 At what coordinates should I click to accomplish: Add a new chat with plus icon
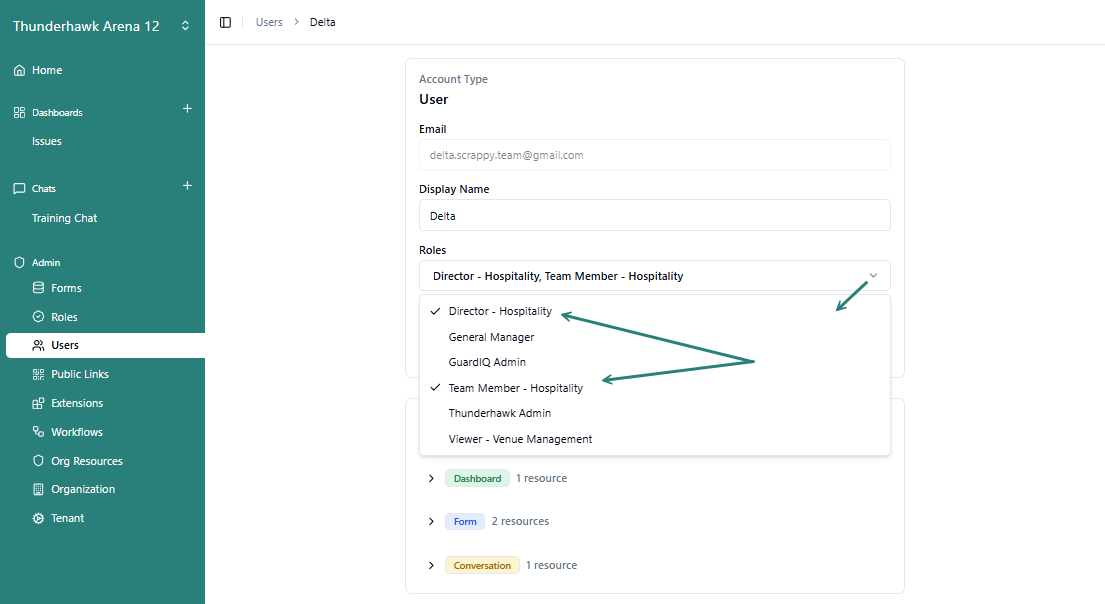tap(187, 186)
